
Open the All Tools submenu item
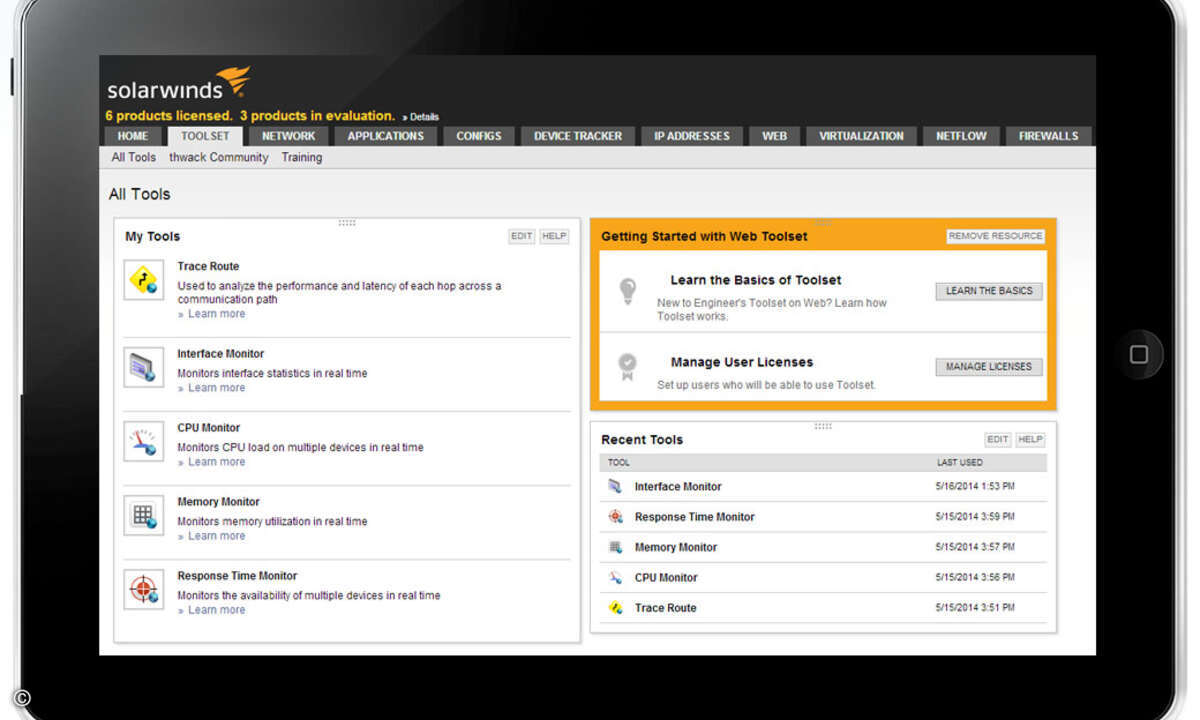click(x=134, y=157)
